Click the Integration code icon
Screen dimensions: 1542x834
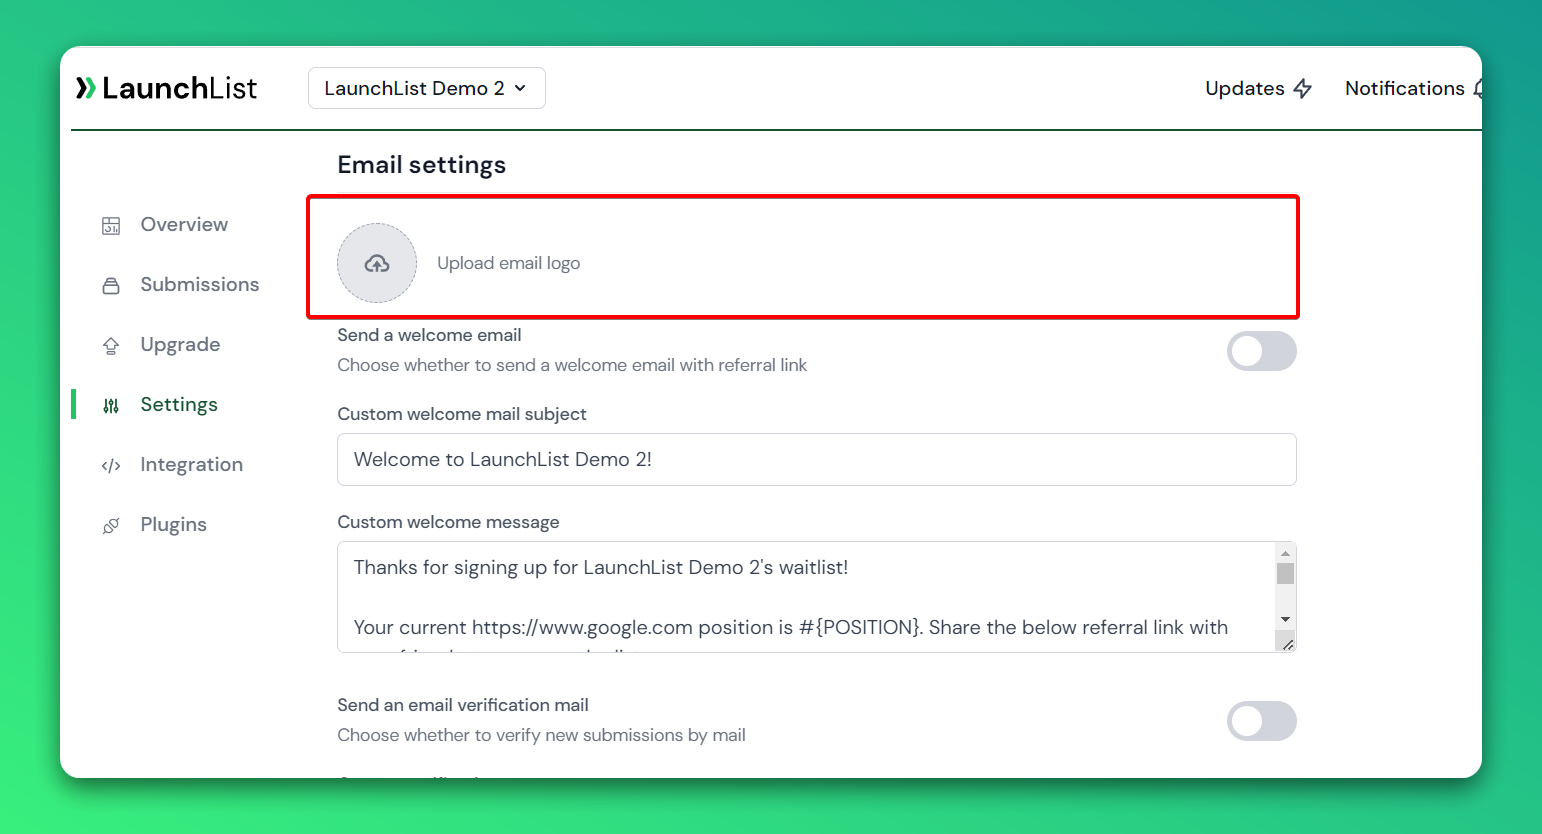pyautogui.click(x=111, y=466)
